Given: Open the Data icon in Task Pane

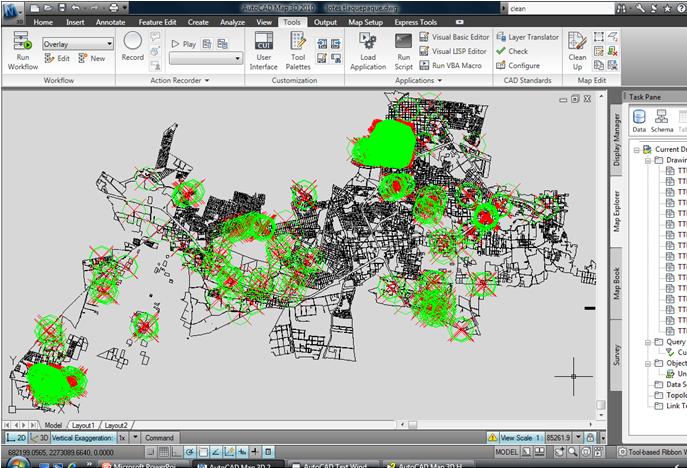Looking at the screenshot, I should pos(639,121).
